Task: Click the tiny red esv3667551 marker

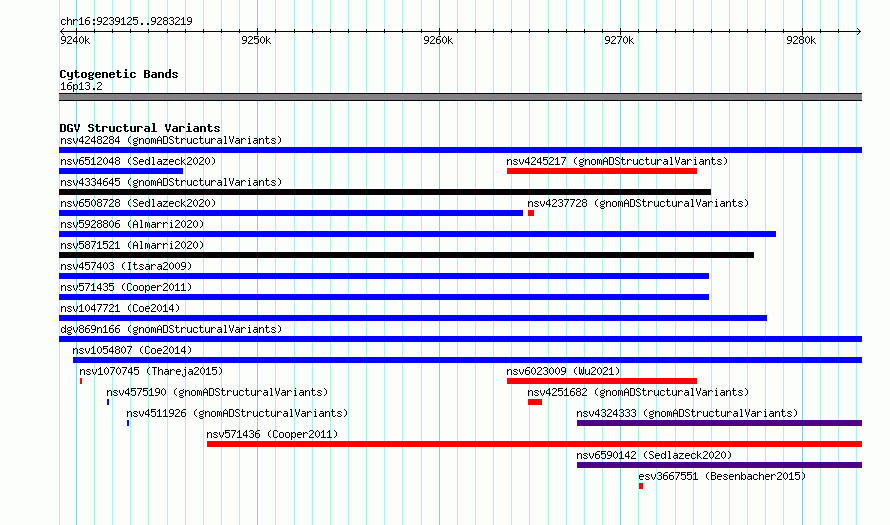Action: (x=641, y=486)
